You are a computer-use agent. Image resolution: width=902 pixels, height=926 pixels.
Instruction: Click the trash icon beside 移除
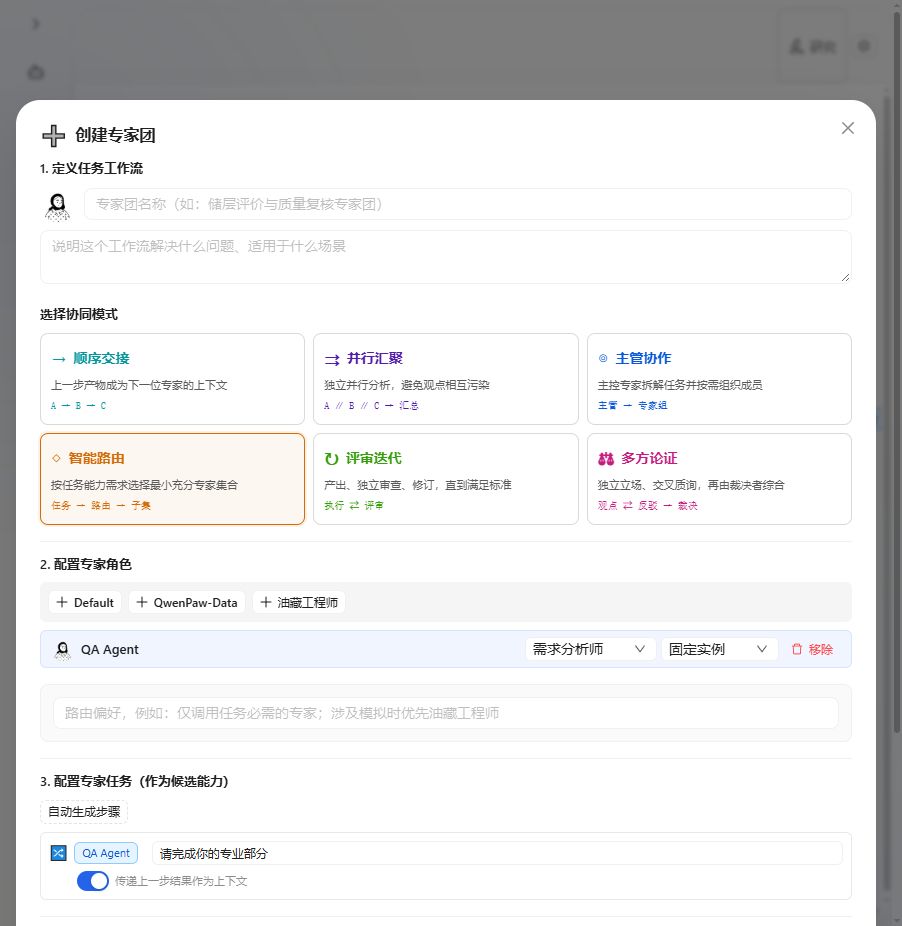797,649
